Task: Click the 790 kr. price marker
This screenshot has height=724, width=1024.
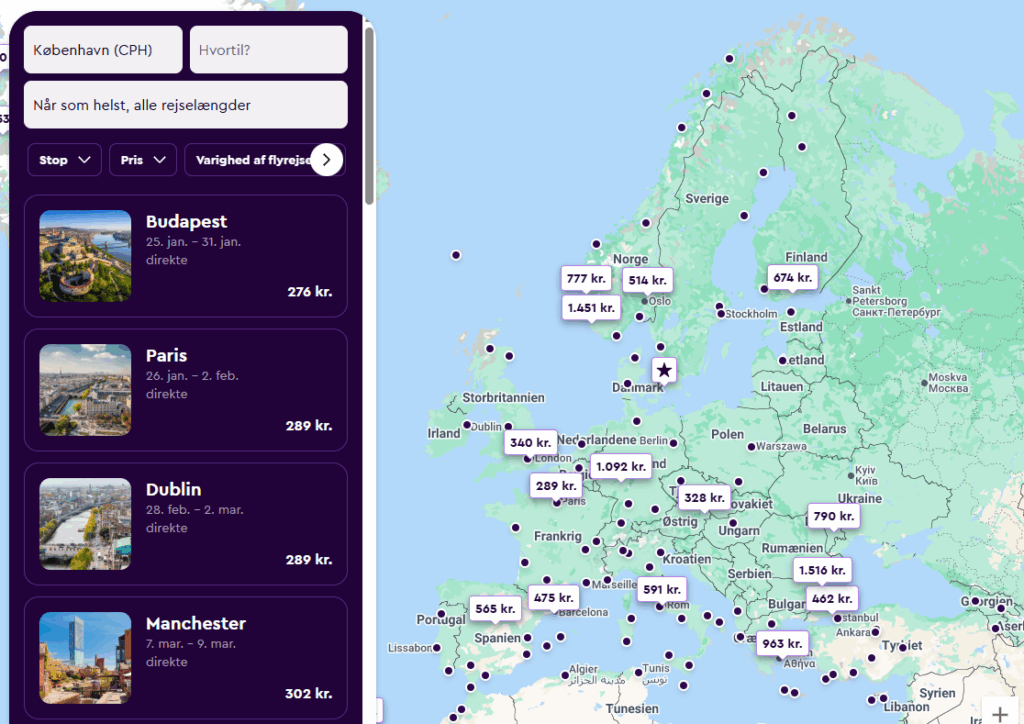Action: pyautogui.click(x=832, y=516)
